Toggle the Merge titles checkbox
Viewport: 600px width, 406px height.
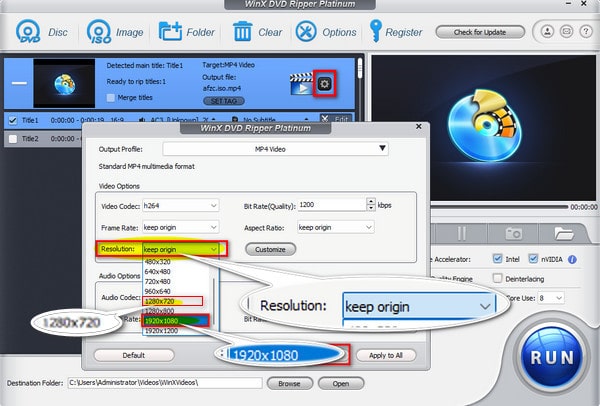tap(110, 98)
